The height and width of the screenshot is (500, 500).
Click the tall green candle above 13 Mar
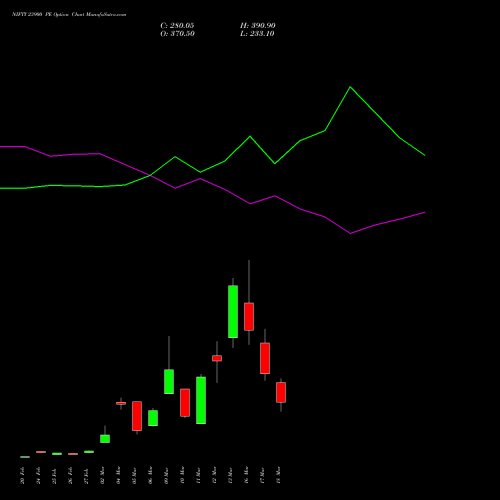[233, 312]
